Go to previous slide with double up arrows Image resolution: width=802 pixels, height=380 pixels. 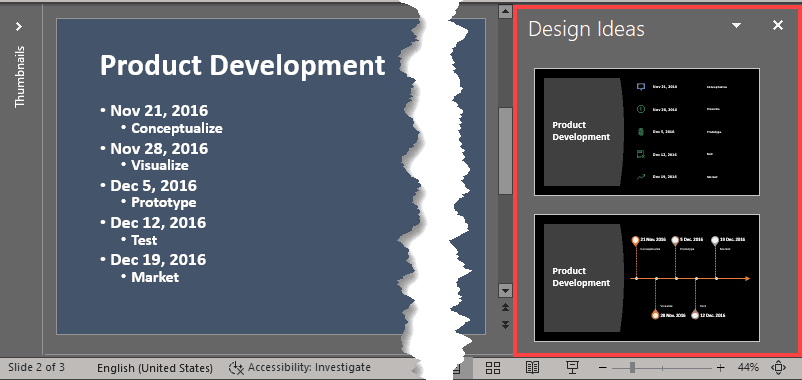505,307
